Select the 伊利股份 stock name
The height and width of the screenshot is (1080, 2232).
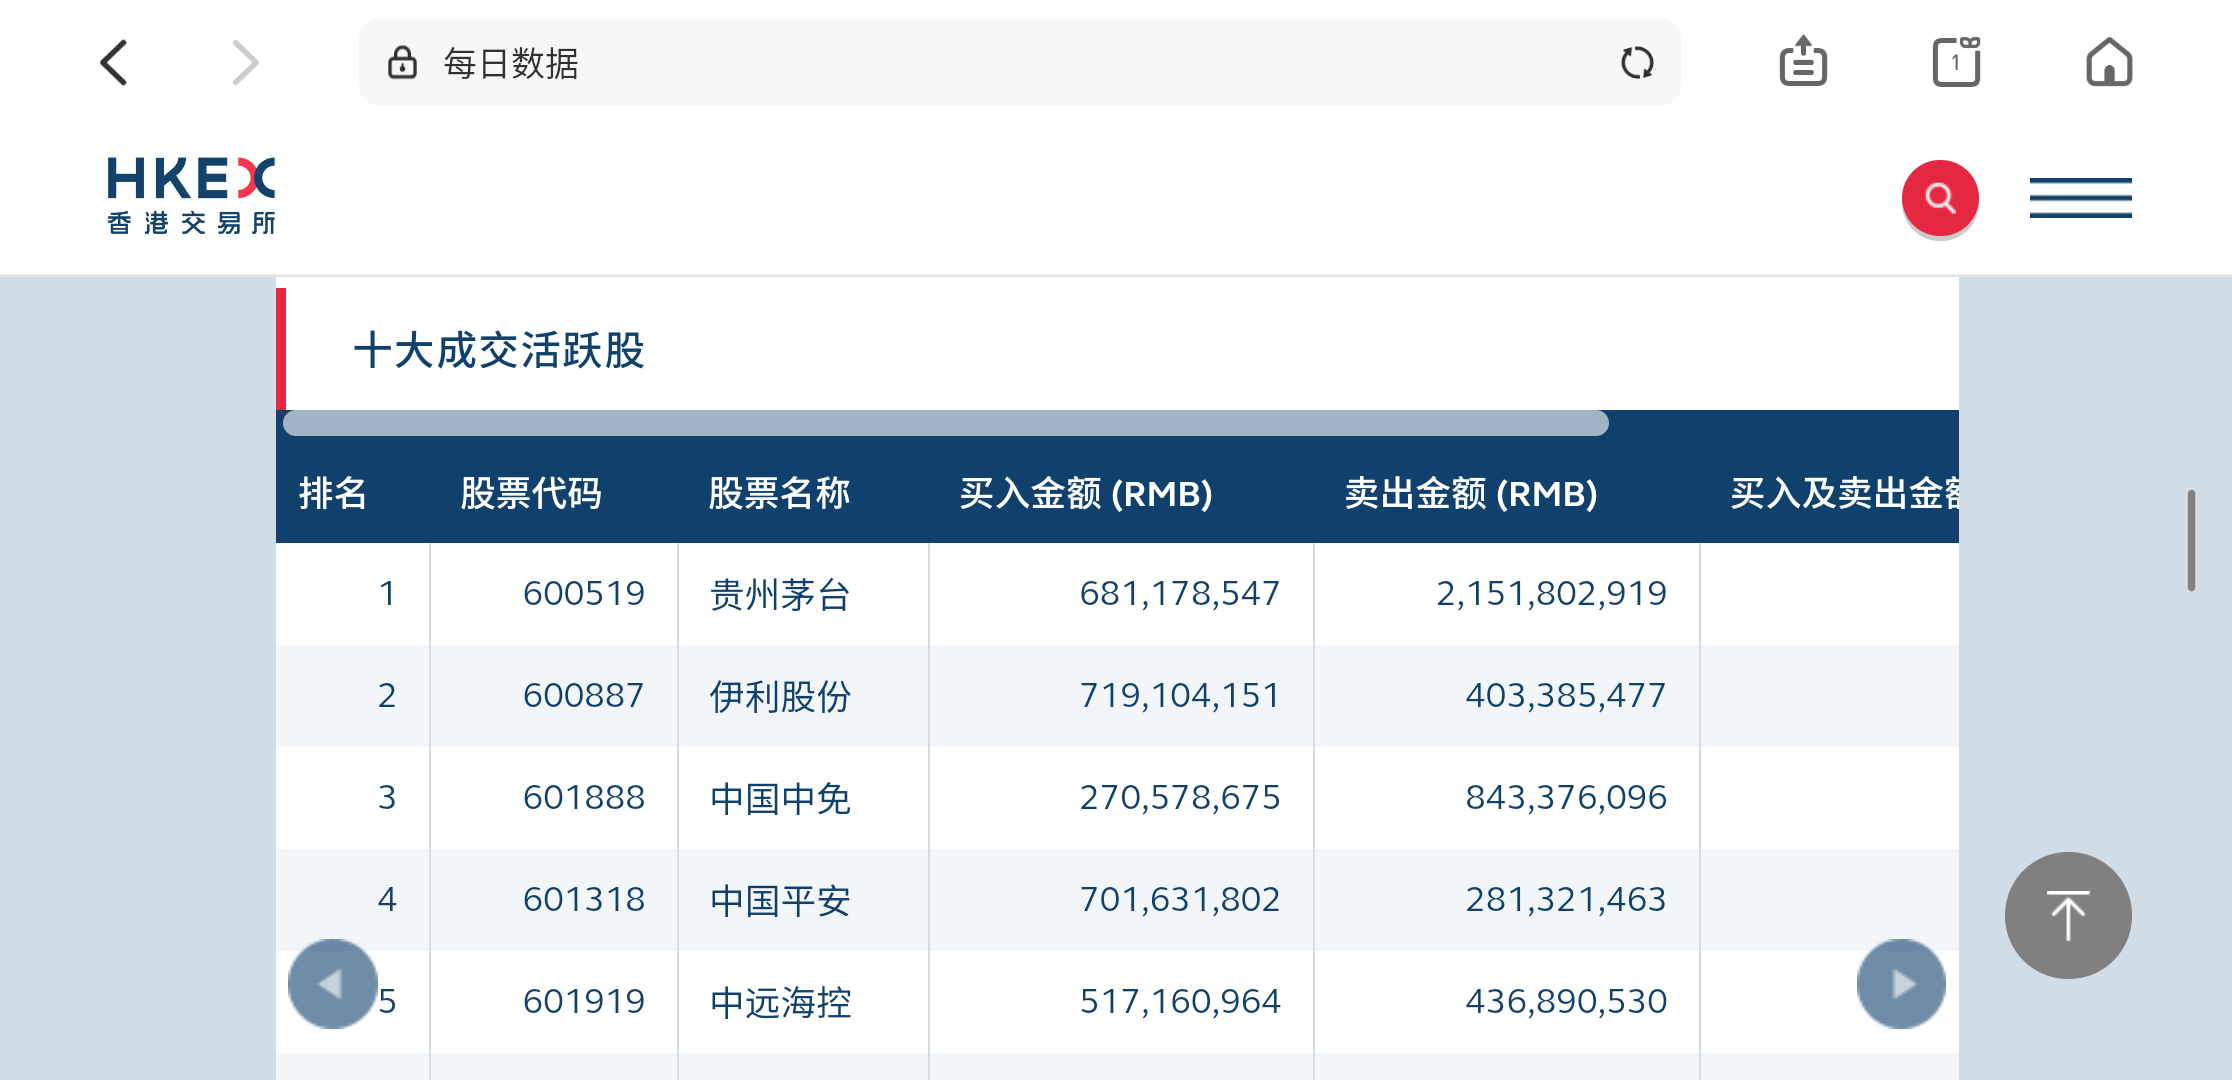point(780,696)
